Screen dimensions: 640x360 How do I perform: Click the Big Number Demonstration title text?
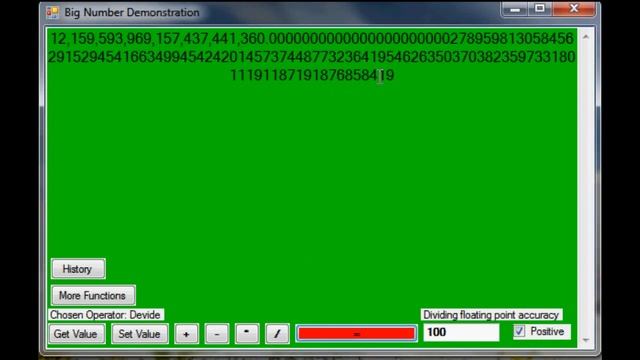[x=132, y=12]
